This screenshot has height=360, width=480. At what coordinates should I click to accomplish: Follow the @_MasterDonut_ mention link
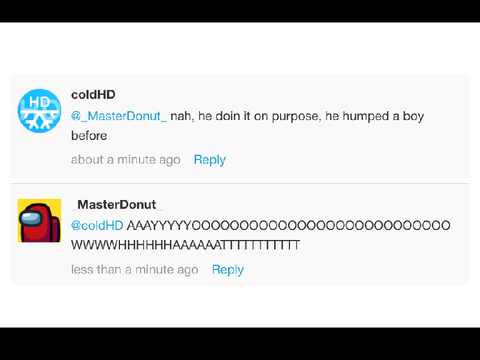119,116
